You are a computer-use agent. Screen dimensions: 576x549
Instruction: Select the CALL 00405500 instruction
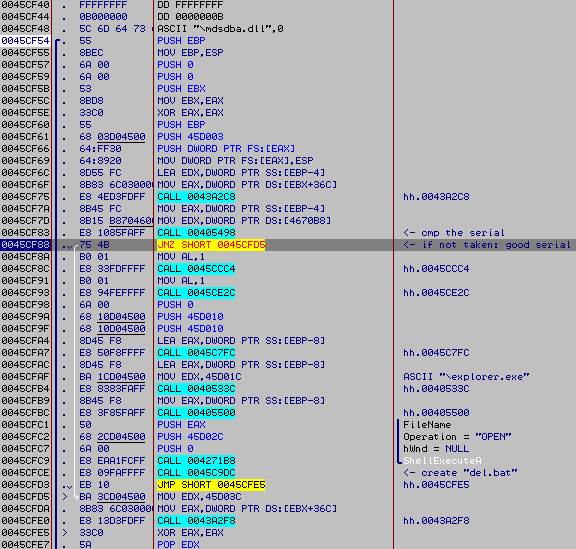(196, 413)
